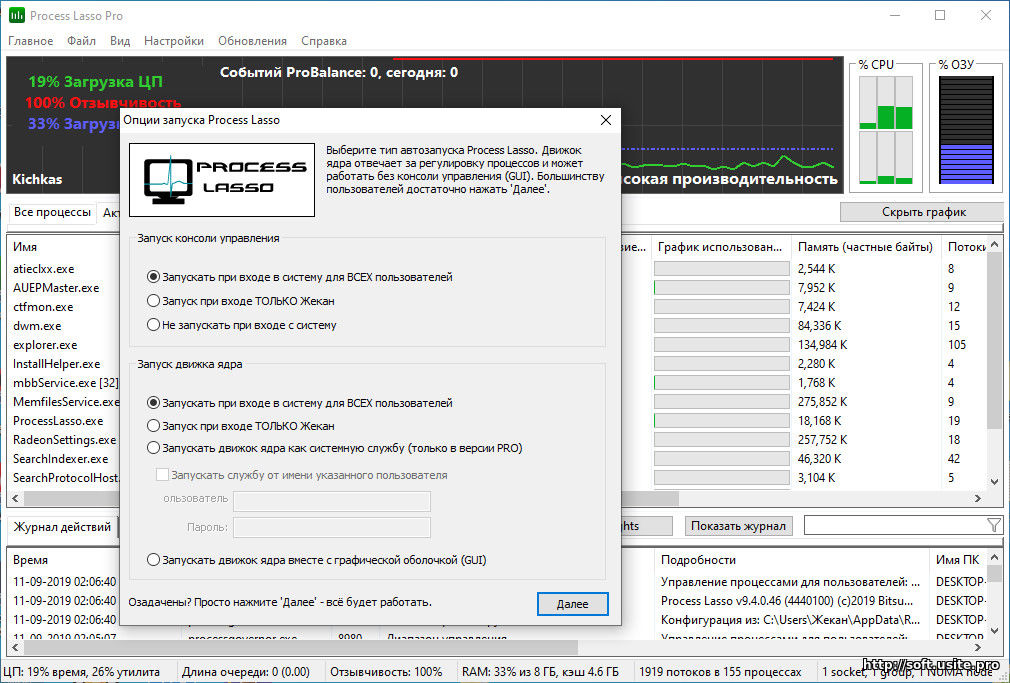
Task: Open the Вид menu
Action: [120, 41]
